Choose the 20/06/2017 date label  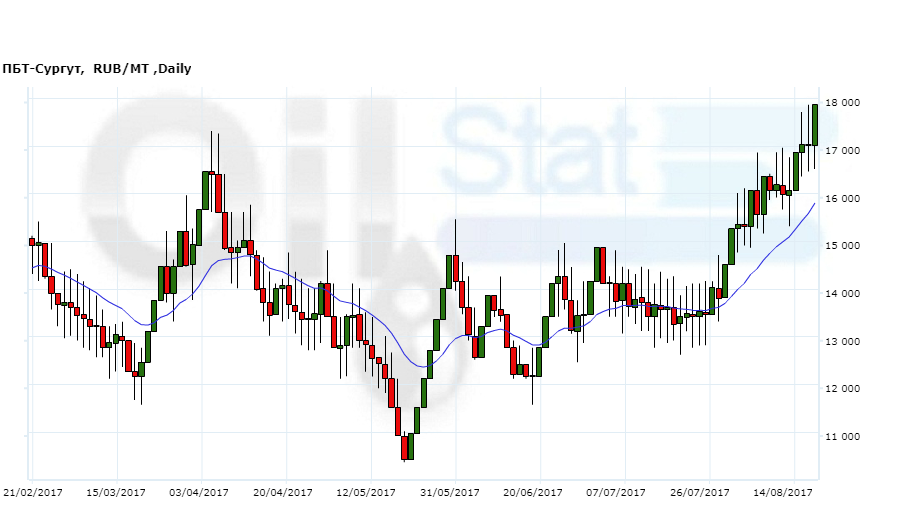(x=533, y=493)
